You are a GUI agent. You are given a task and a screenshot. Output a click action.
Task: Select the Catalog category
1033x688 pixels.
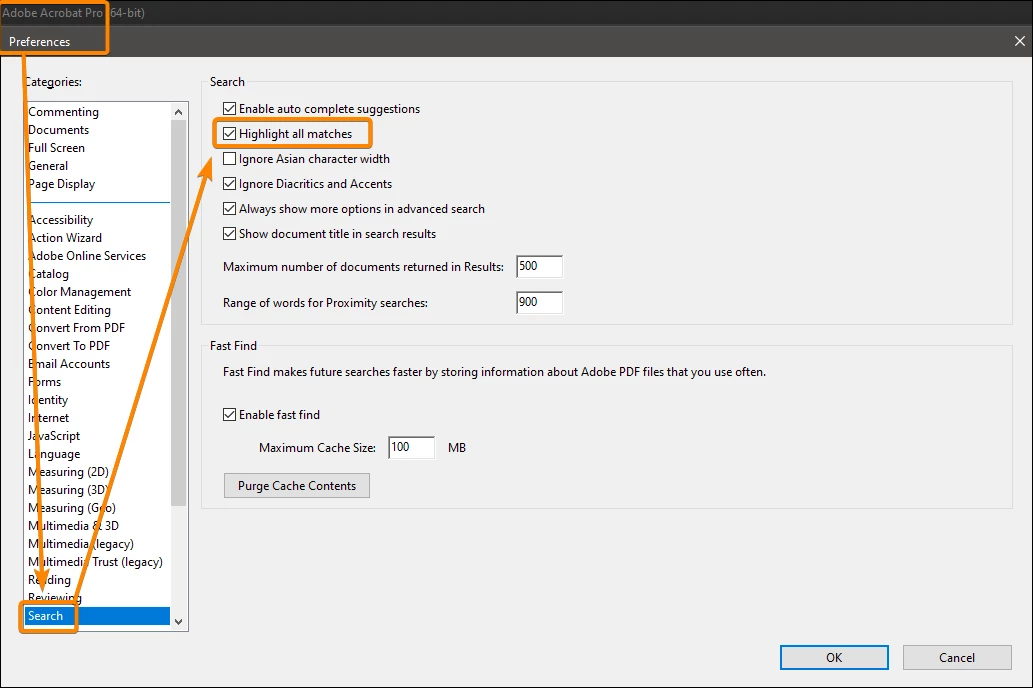coord(48,274)
